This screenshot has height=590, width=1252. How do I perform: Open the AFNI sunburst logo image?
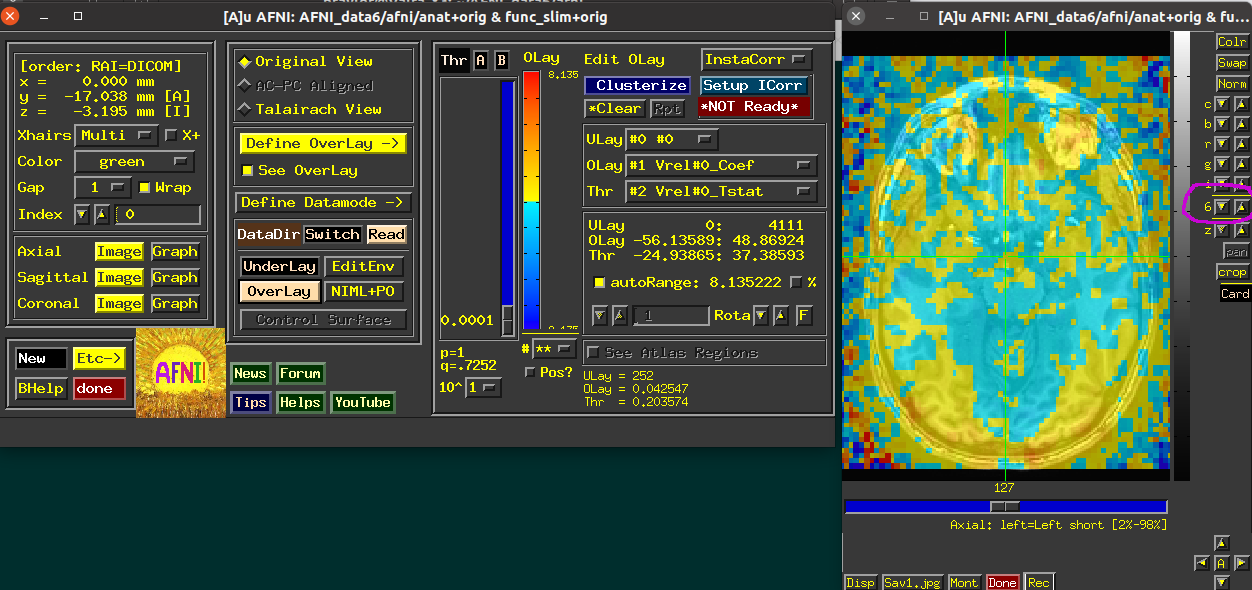tap(180, 373)
